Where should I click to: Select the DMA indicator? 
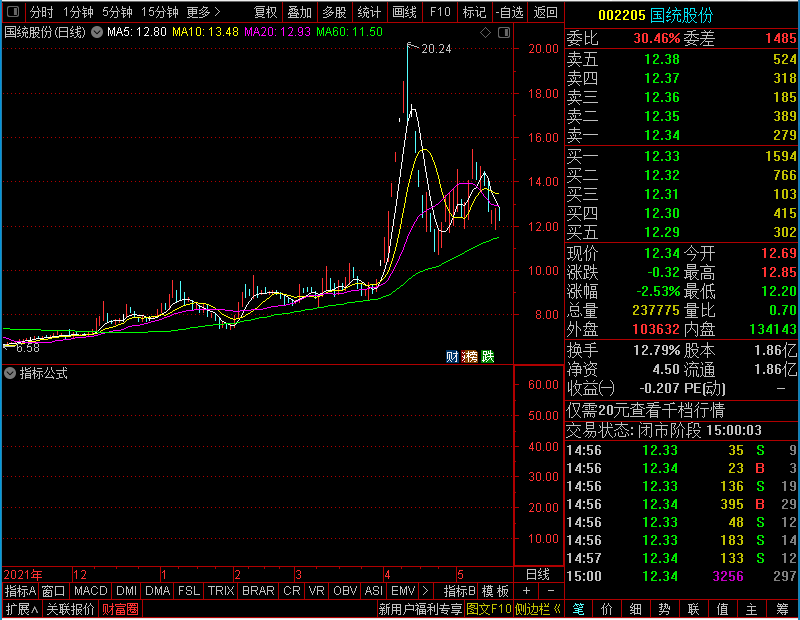[157, 591]
